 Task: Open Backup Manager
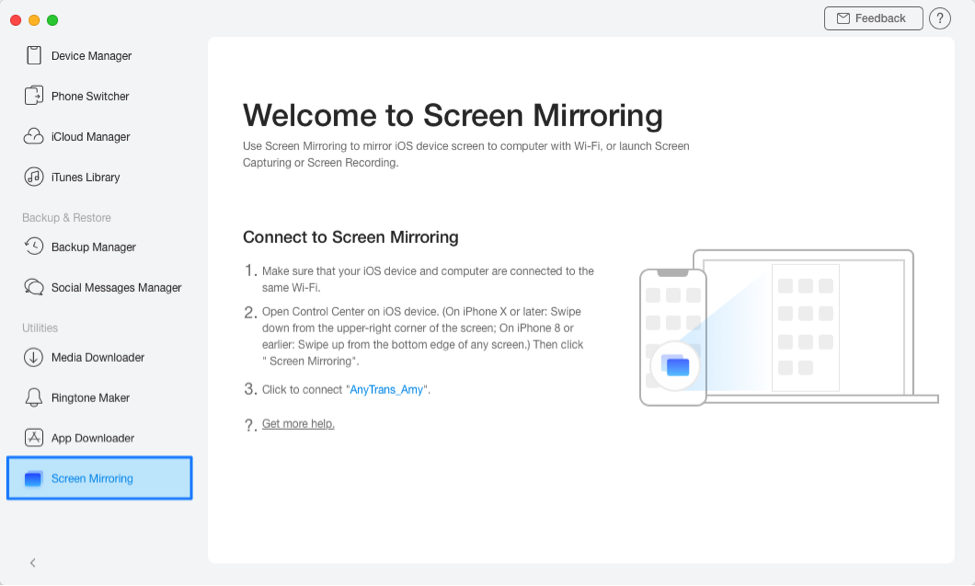(x=87, y=247)
